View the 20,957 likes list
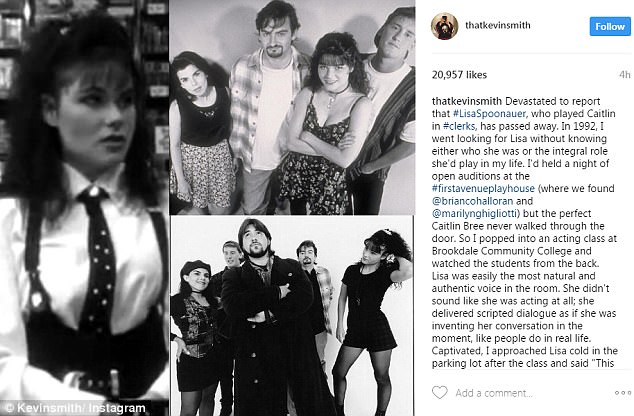This screenshot has height=416, width=634. click(x=459, y=75)
